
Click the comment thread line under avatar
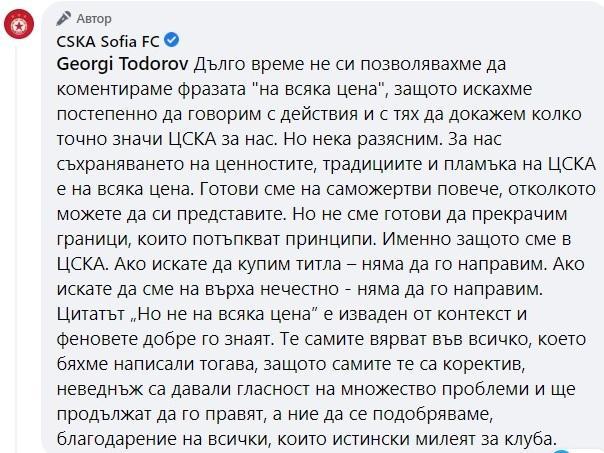click(16, 247)
